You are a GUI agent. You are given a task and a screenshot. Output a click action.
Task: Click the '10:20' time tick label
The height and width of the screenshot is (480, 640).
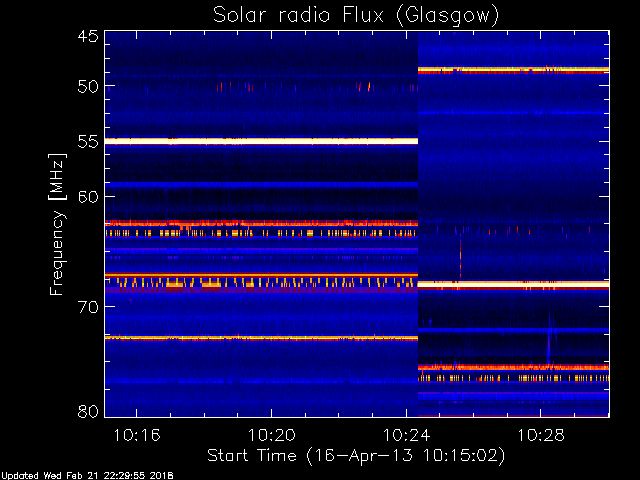(x=271, y=435)
